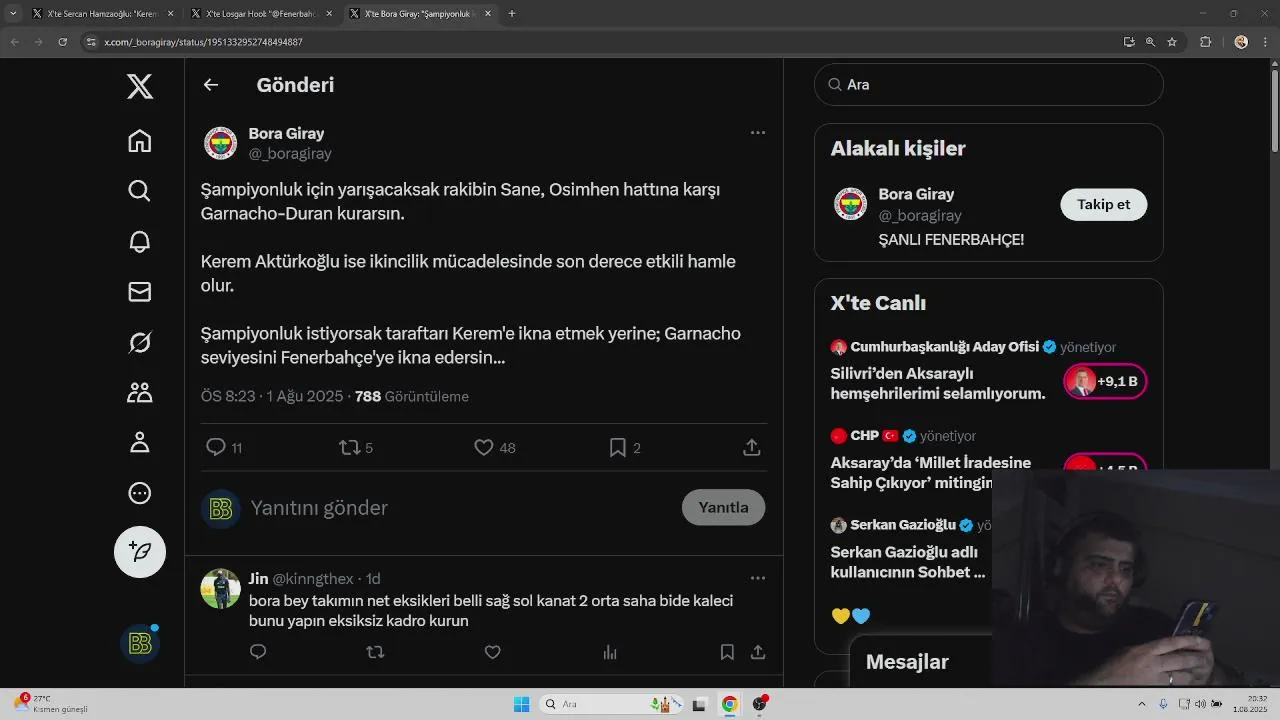This screenshot has height=720, width=1280.
Task: Click @kinngthex handle on the reply
Action: coord(313,579)
